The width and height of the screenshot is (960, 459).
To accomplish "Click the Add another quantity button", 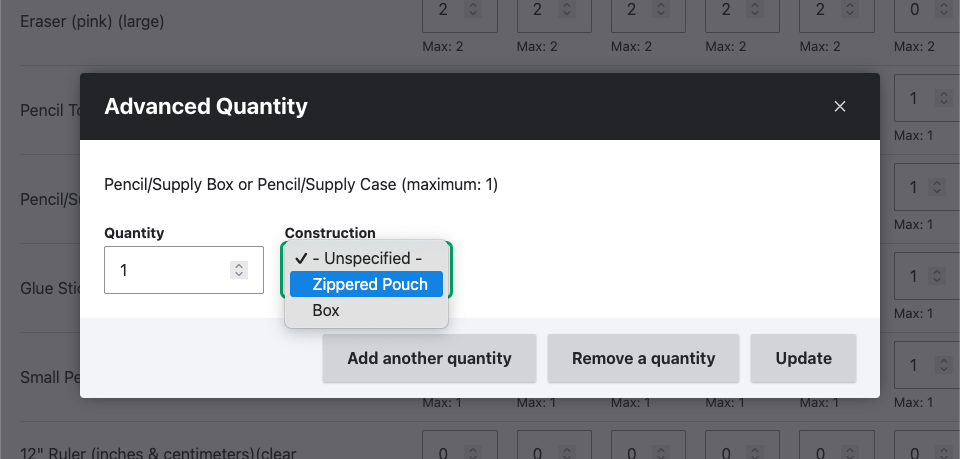I will [429, 358].
